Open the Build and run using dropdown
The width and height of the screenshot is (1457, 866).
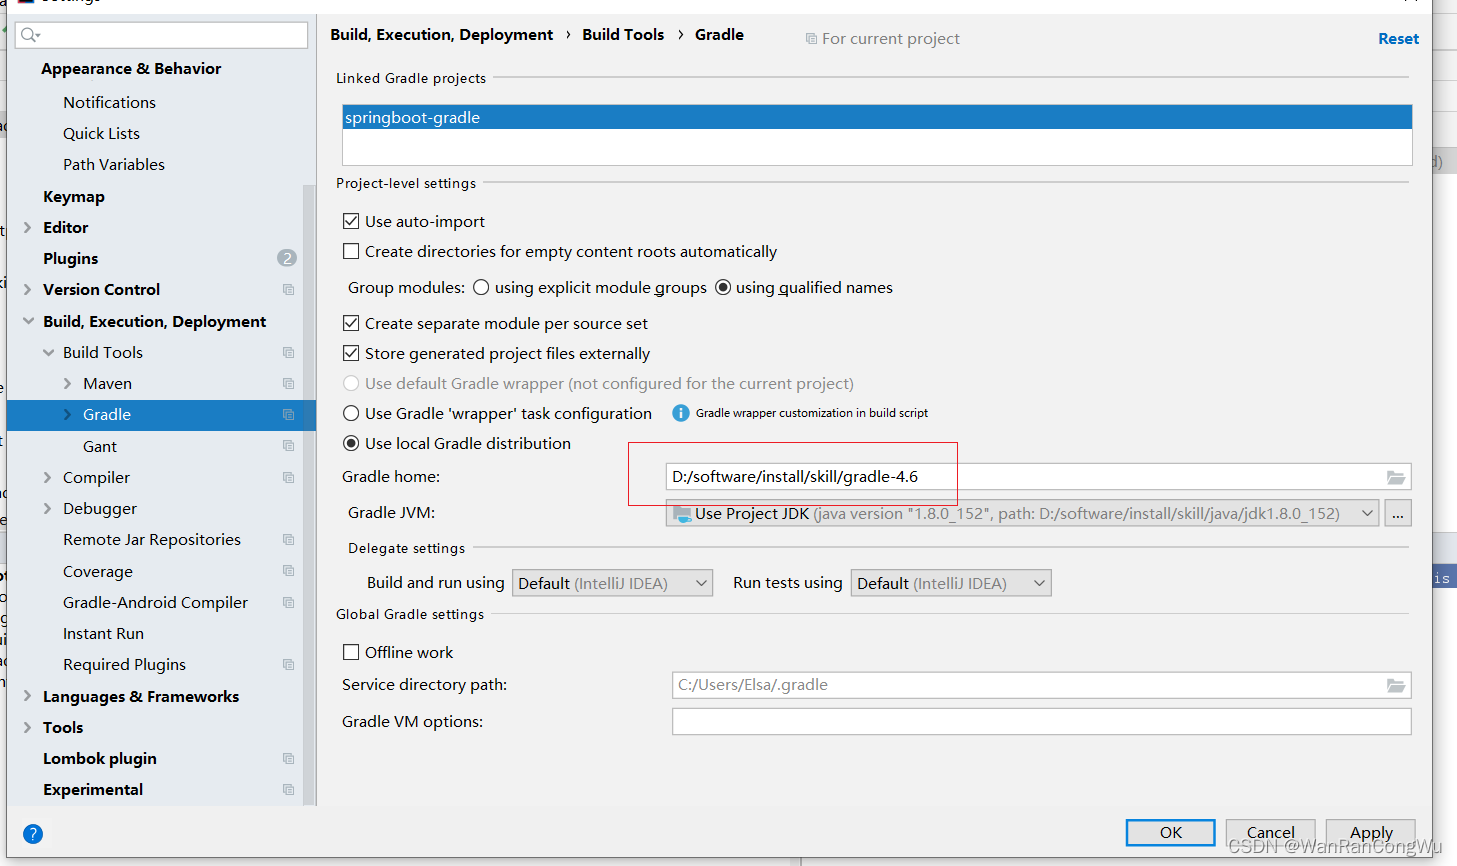(x=612, y=582)
